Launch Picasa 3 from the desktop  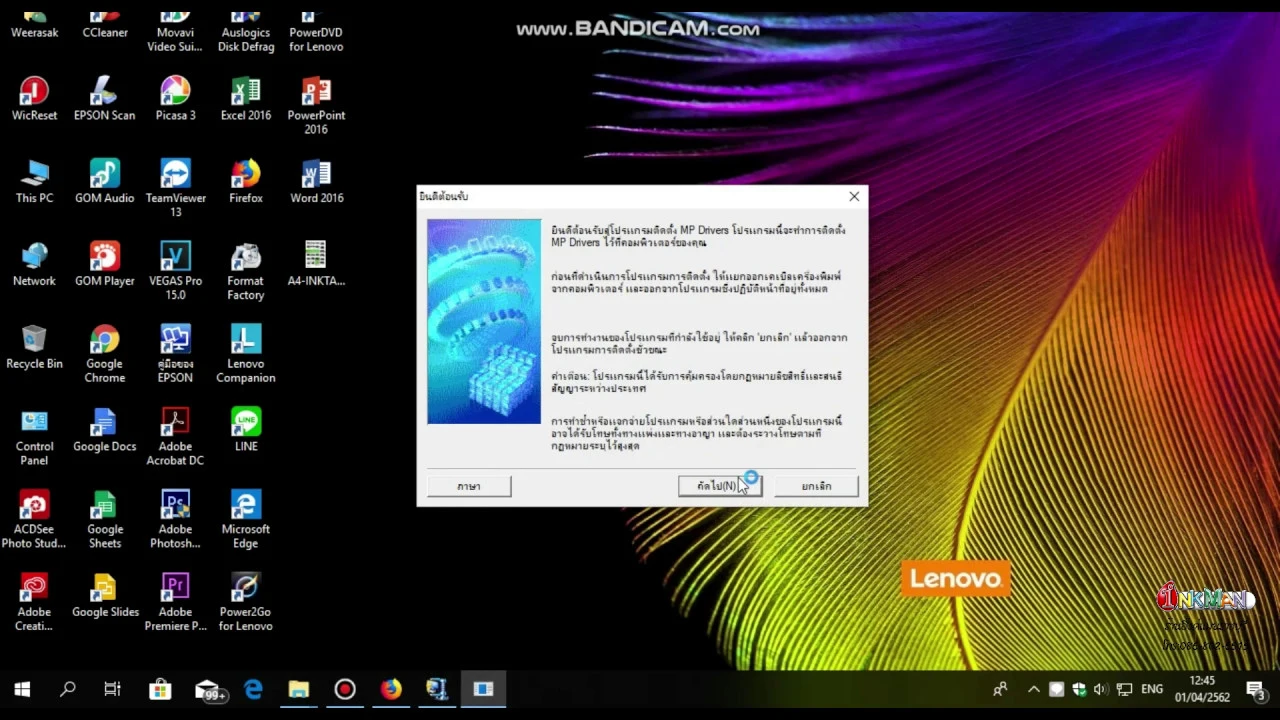[x=175, y=99]
